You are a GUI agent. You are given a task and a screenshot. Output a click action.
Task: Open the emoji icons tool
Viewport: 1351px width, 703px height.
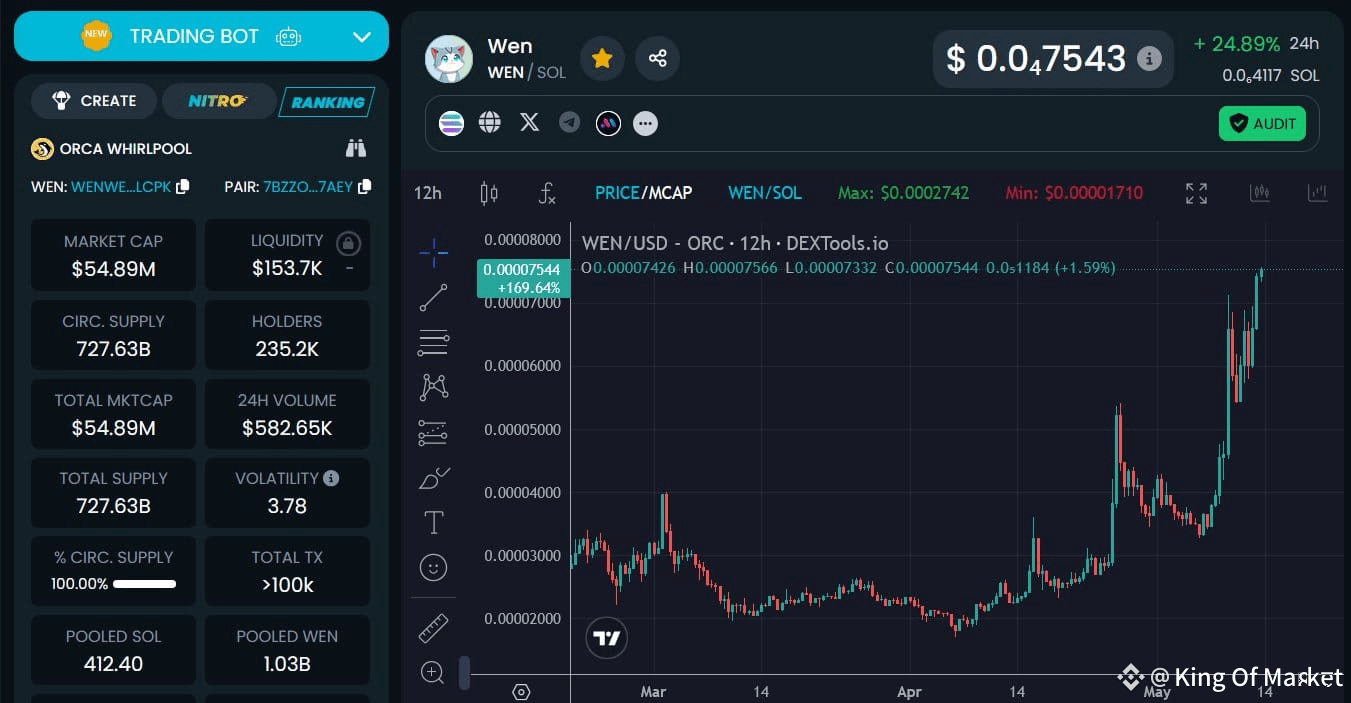tap(433, 568)
